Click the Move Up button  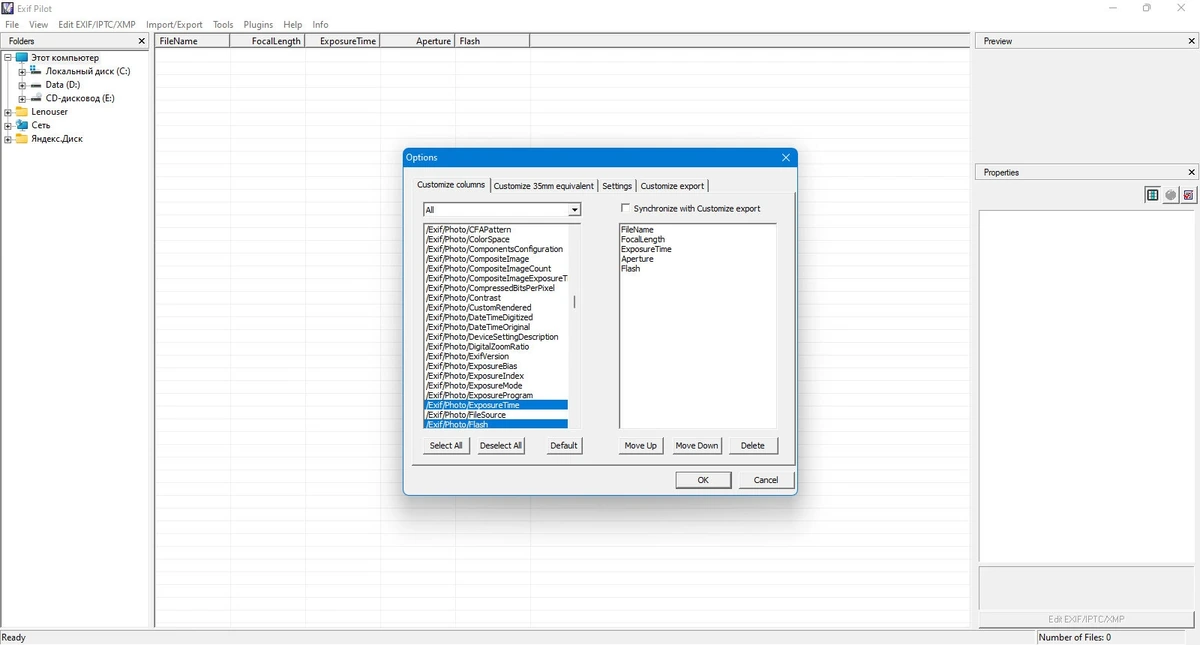[x=641, y=446]
